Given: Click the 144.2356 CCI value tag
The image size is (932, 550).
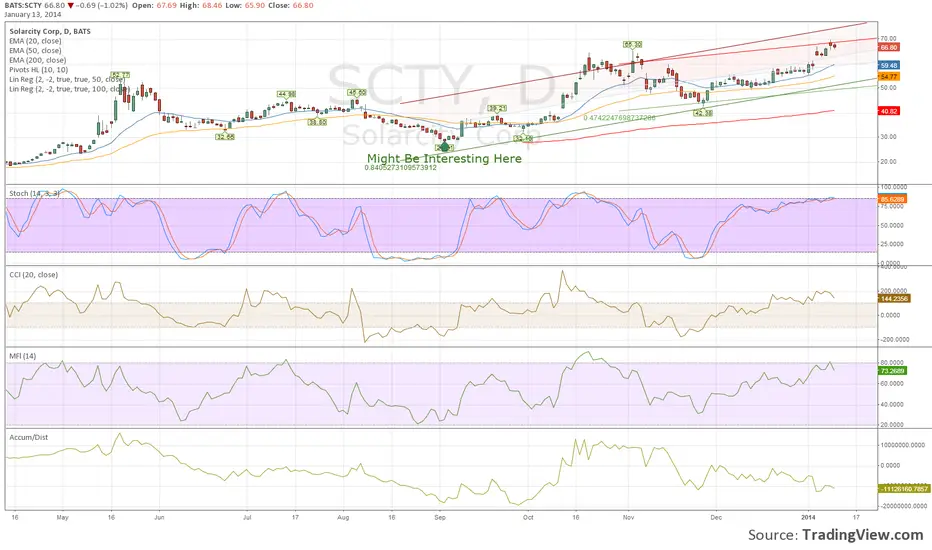Looking at the screenshot, I should (x=894, y=298).
